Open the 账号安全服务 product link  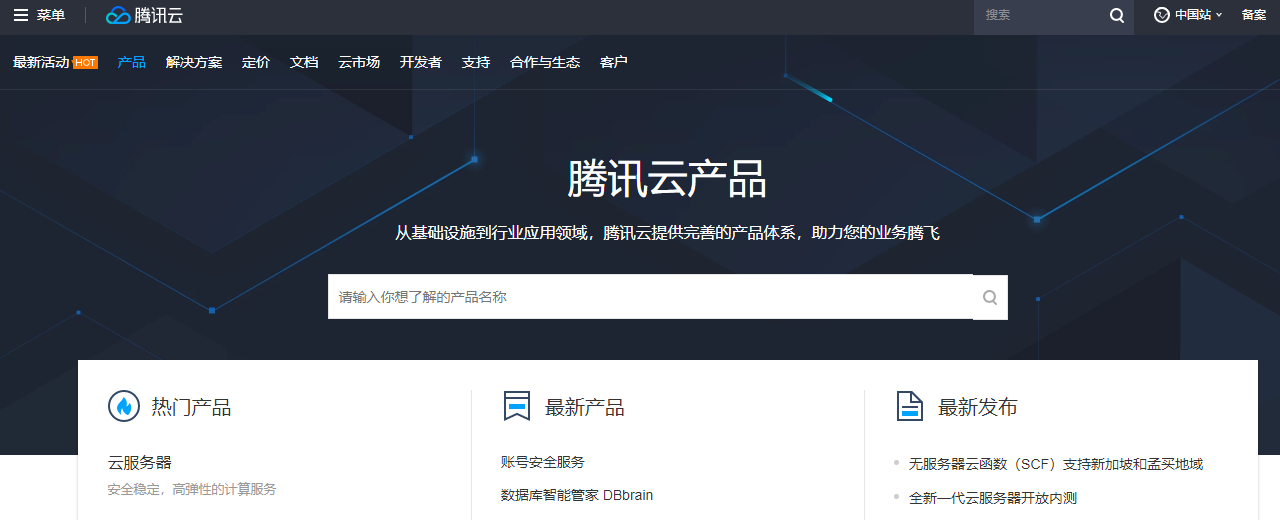point(543,462)
